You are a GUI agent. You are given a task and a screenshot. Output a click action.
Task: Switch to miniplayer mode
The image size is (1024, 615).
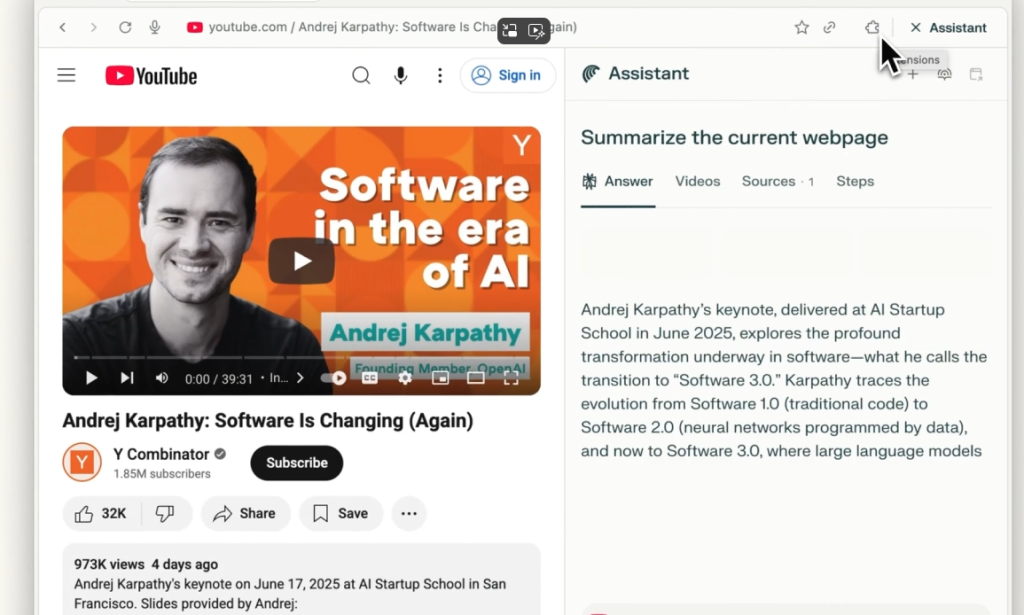(440, 378)
